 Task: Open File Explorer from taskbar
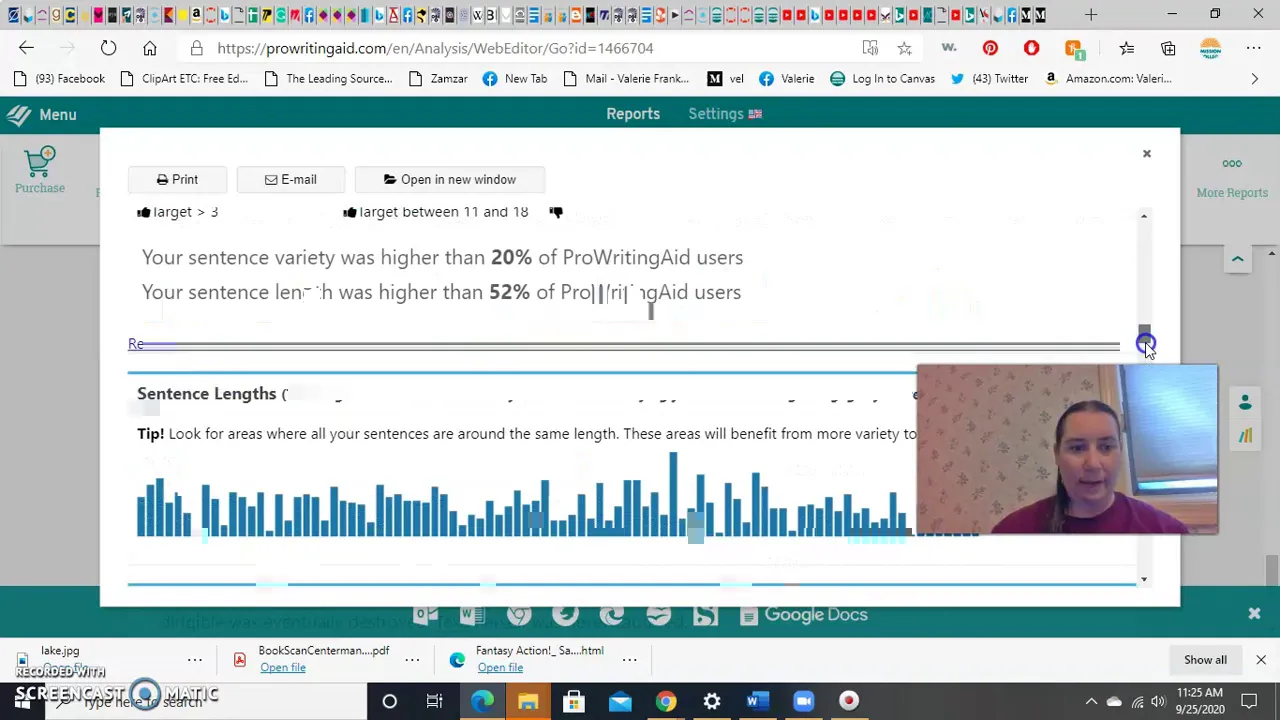[x=528, y=701]
